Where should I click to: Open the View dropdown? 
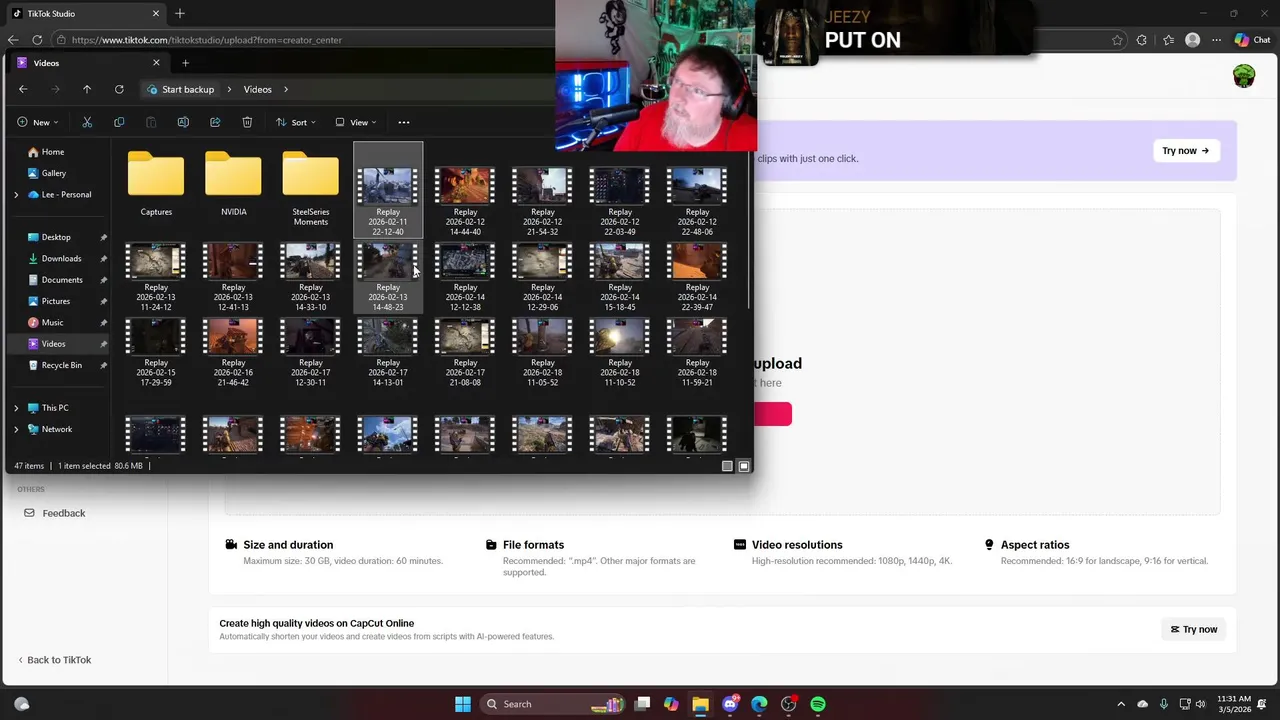coord(356,122)
